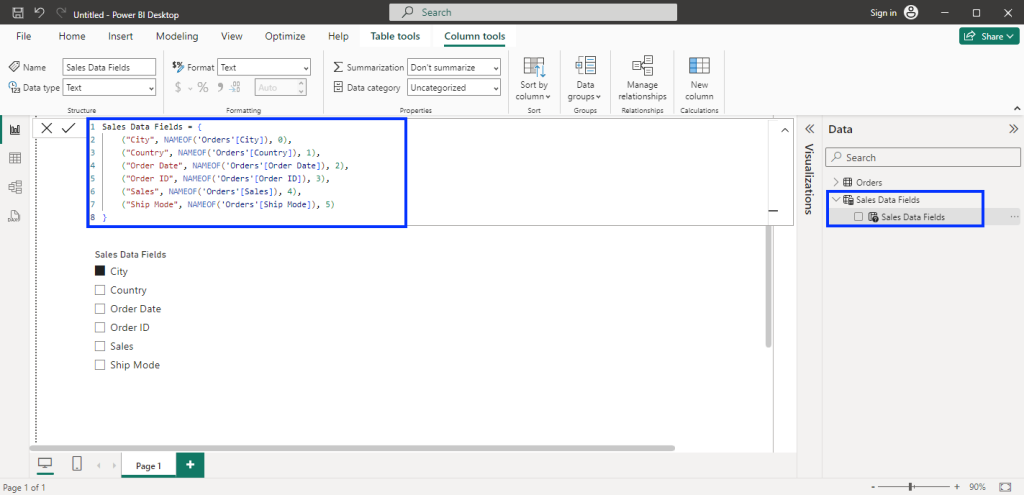Switch to Insert tab
1024x495 pixels.
(x=121, y=37)
